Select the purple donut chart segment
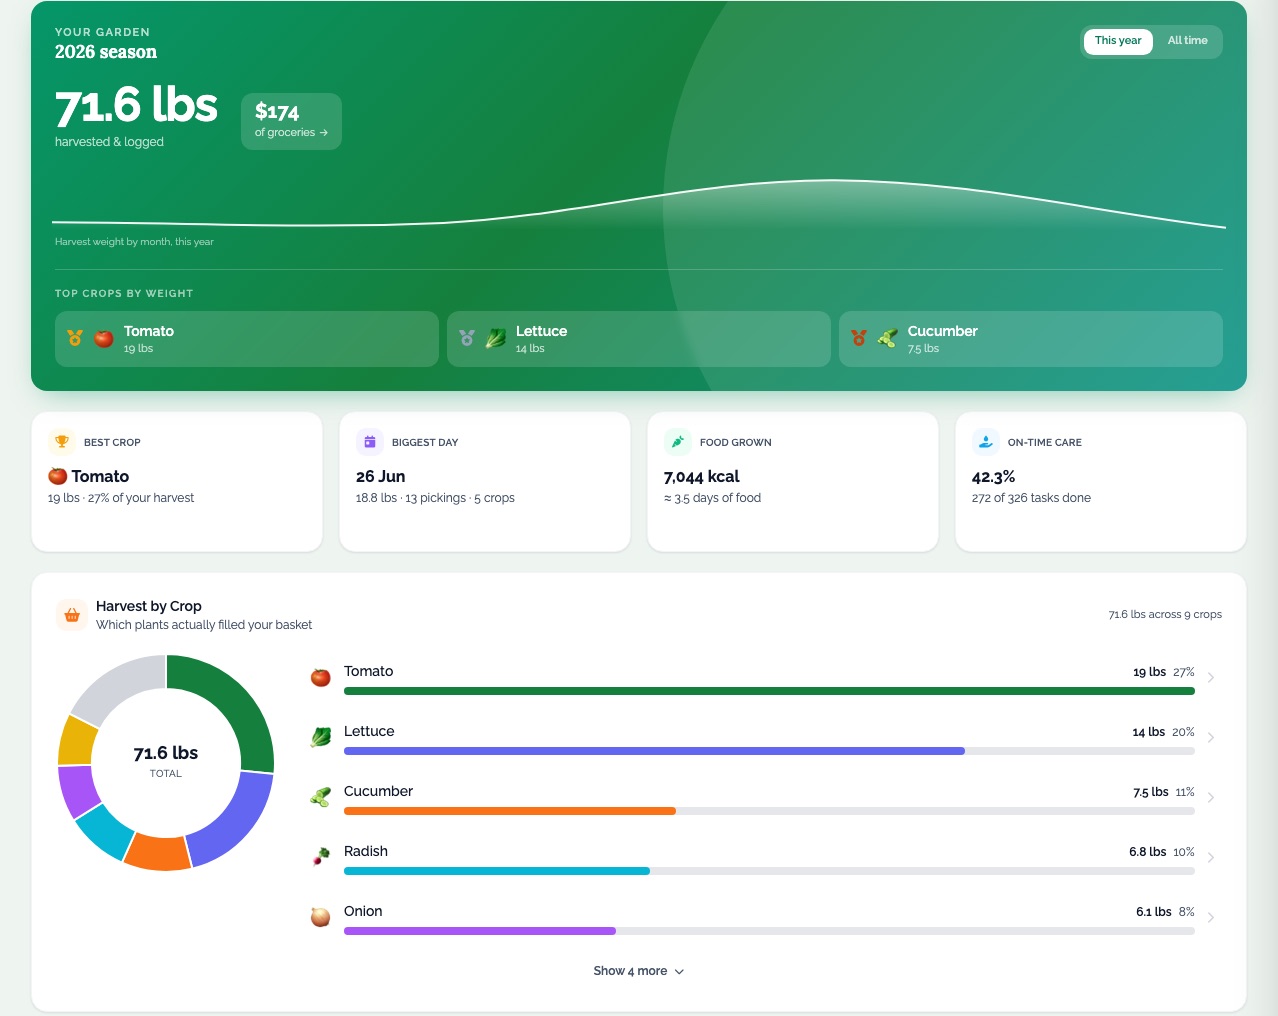1278x1016 pixels. [x=77, y=790]
